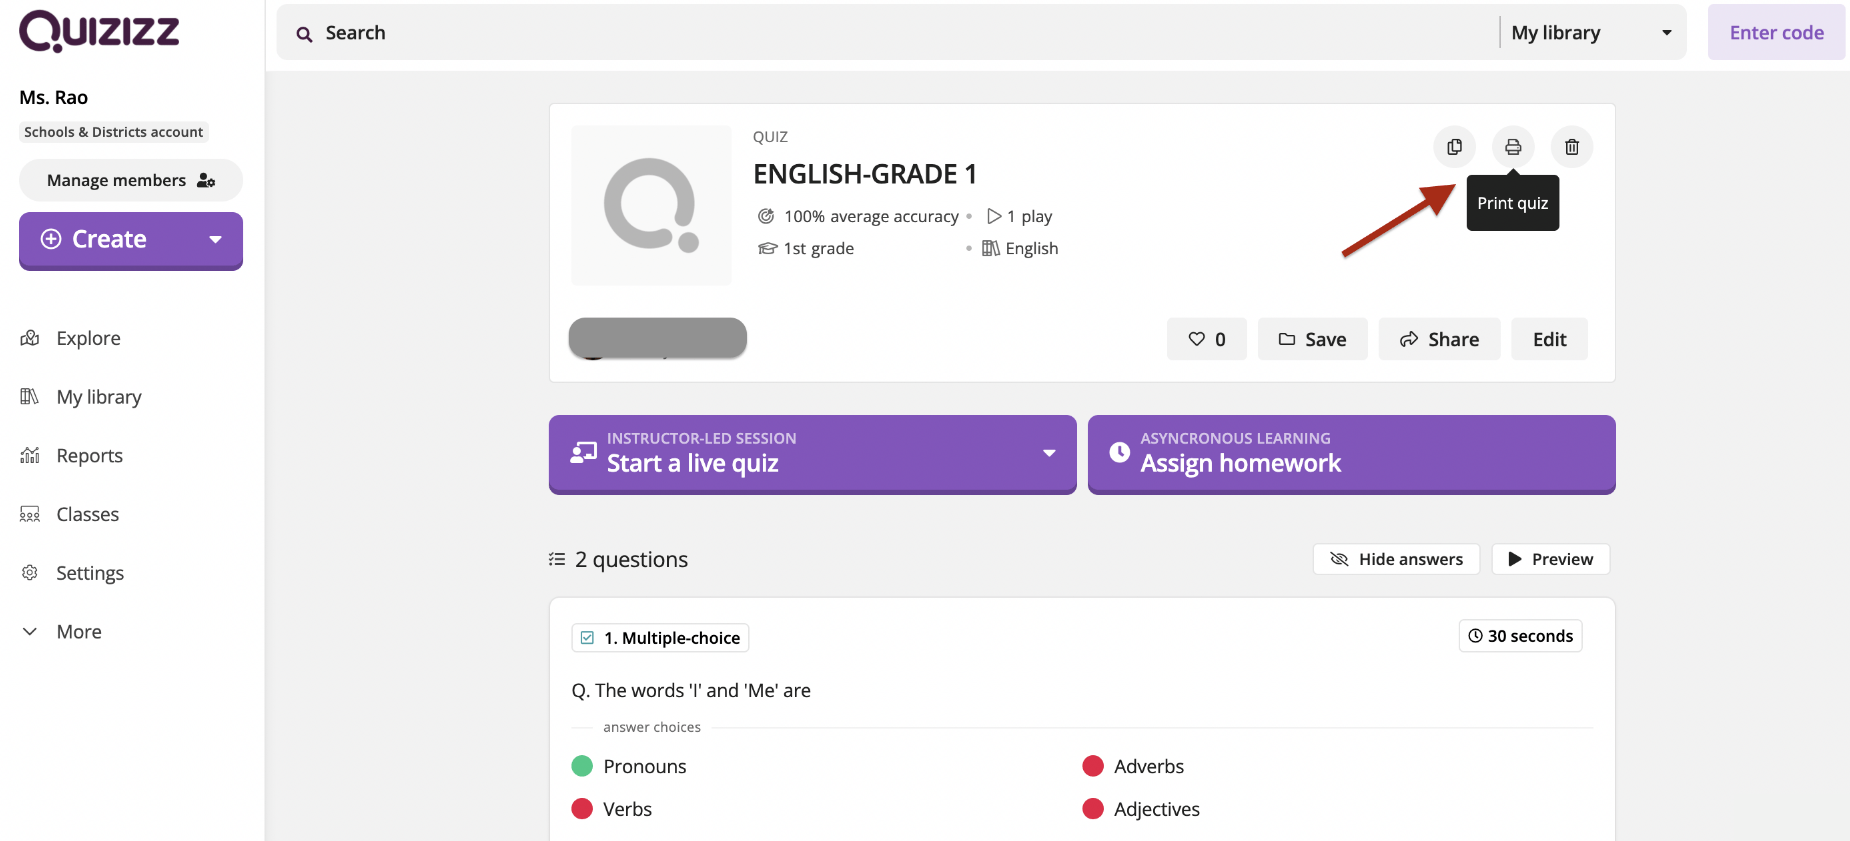Click the duplicate quiz copy icon
Image resolution: width=1850 pixels, height=841 pixels.
pos(1454,147)
